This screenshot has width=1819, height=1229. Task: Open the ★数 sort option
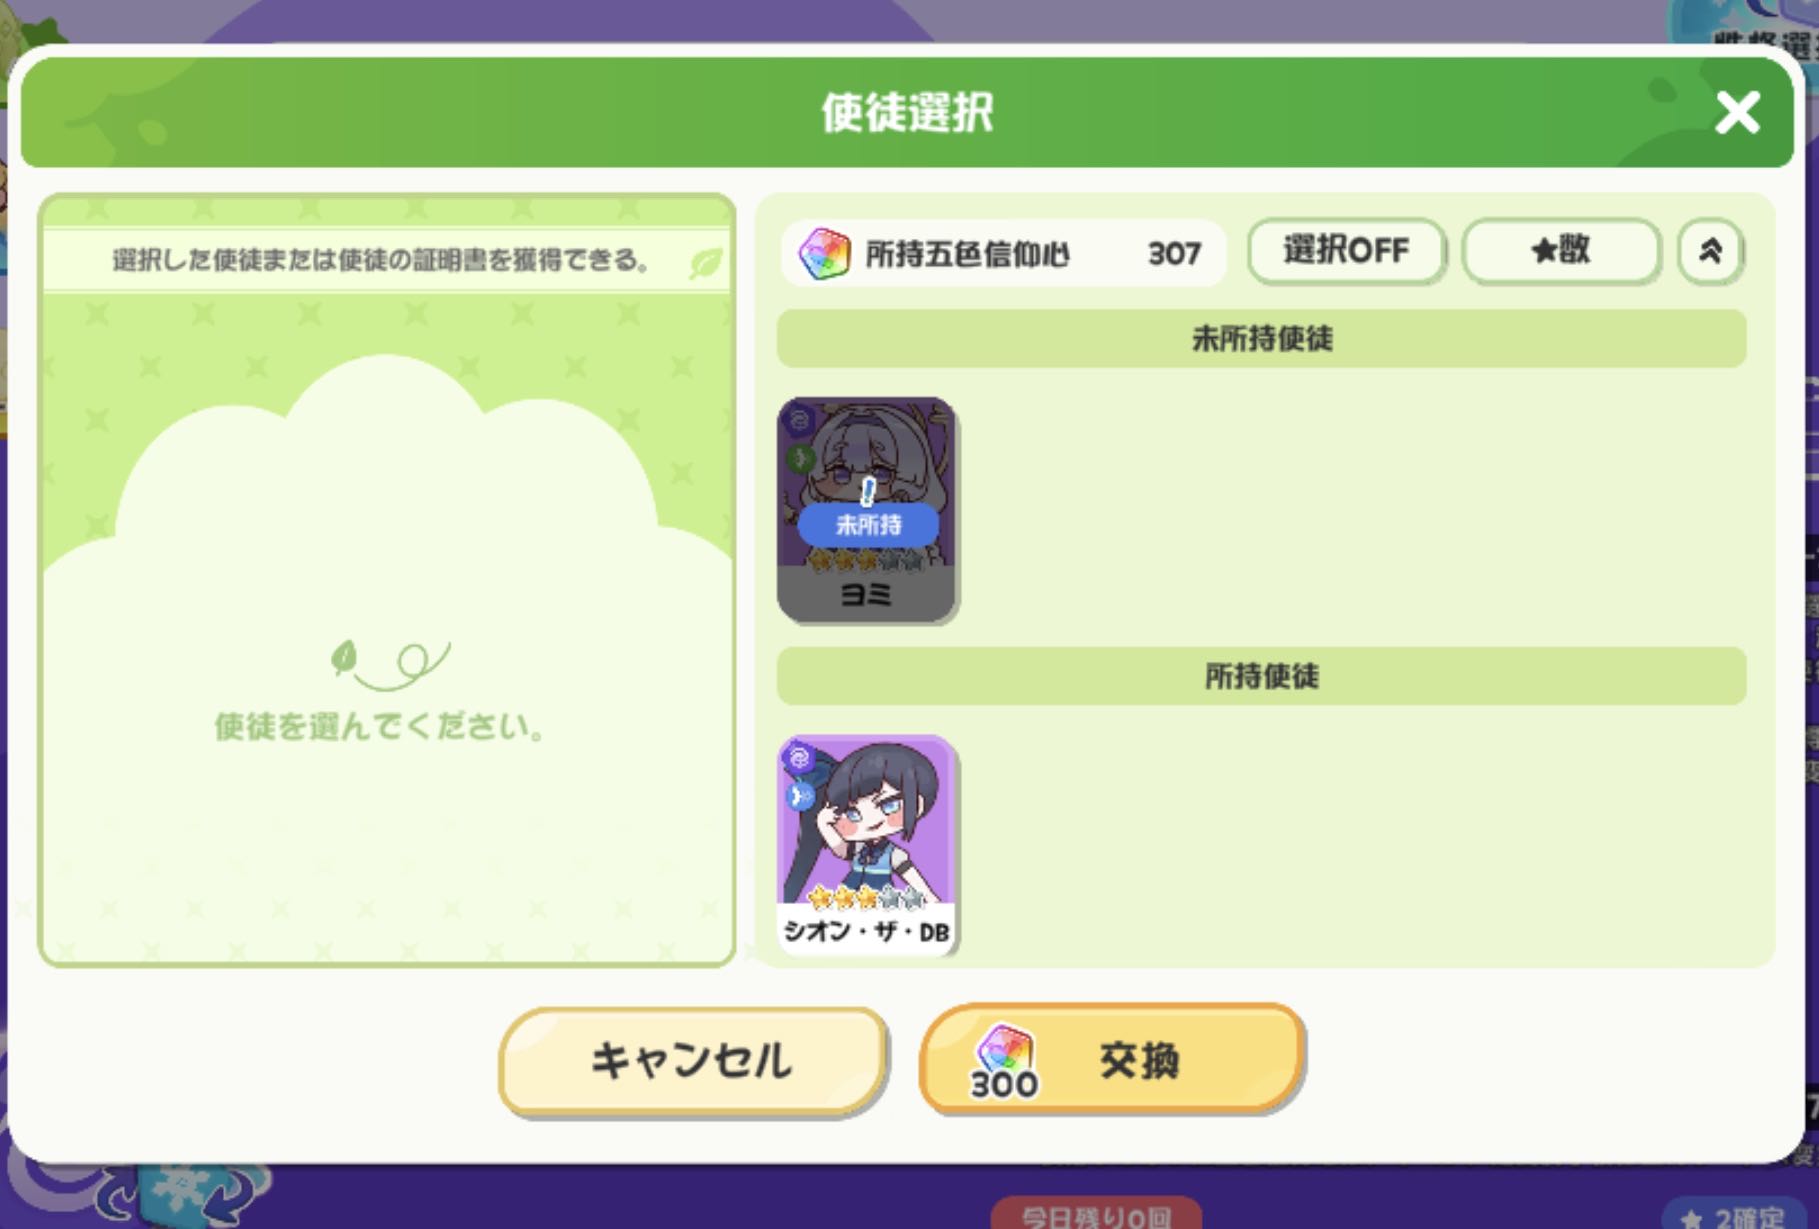click(1560, 251)
